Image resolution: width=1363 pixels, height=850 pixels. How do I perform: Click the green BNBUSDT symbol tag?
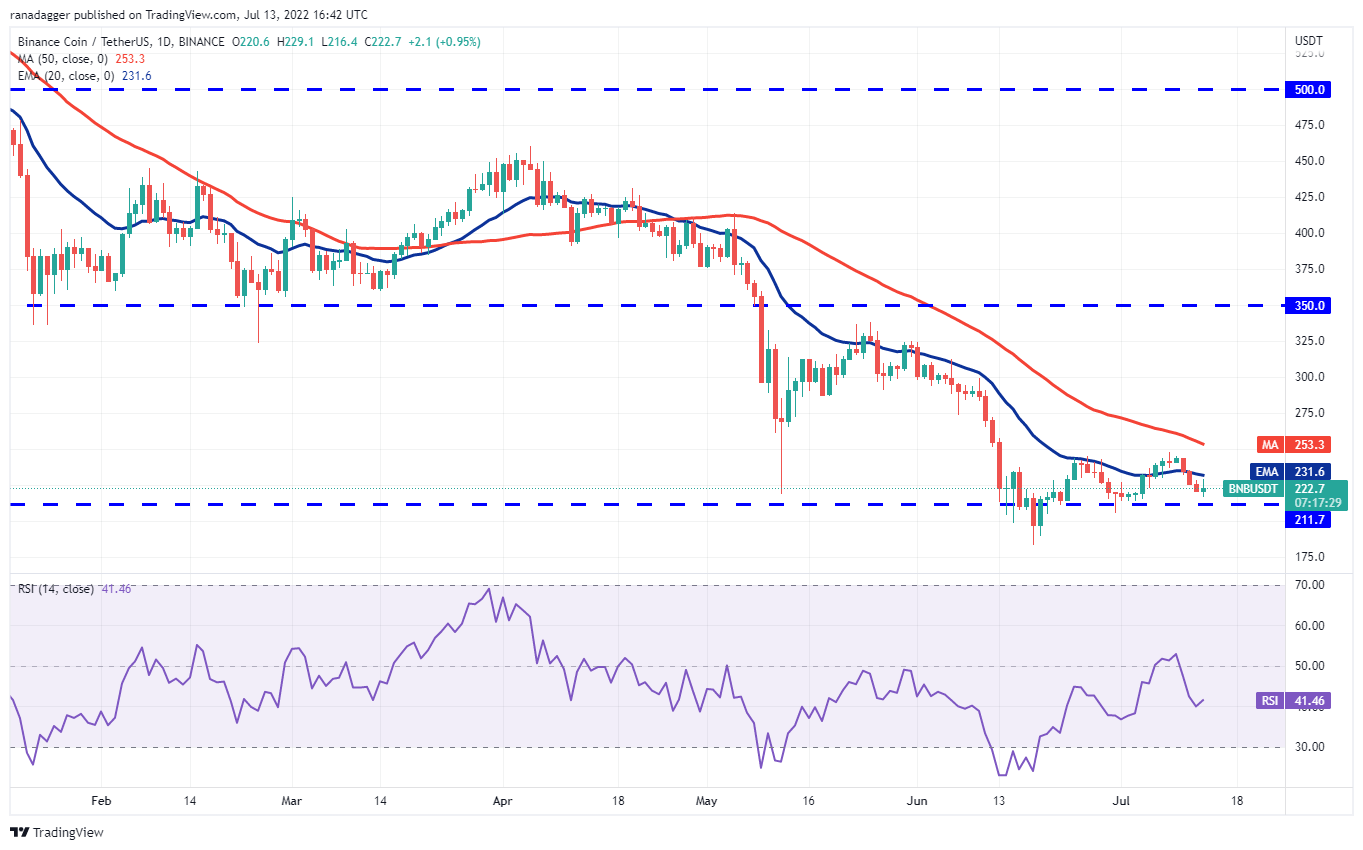click(1252, 489)
